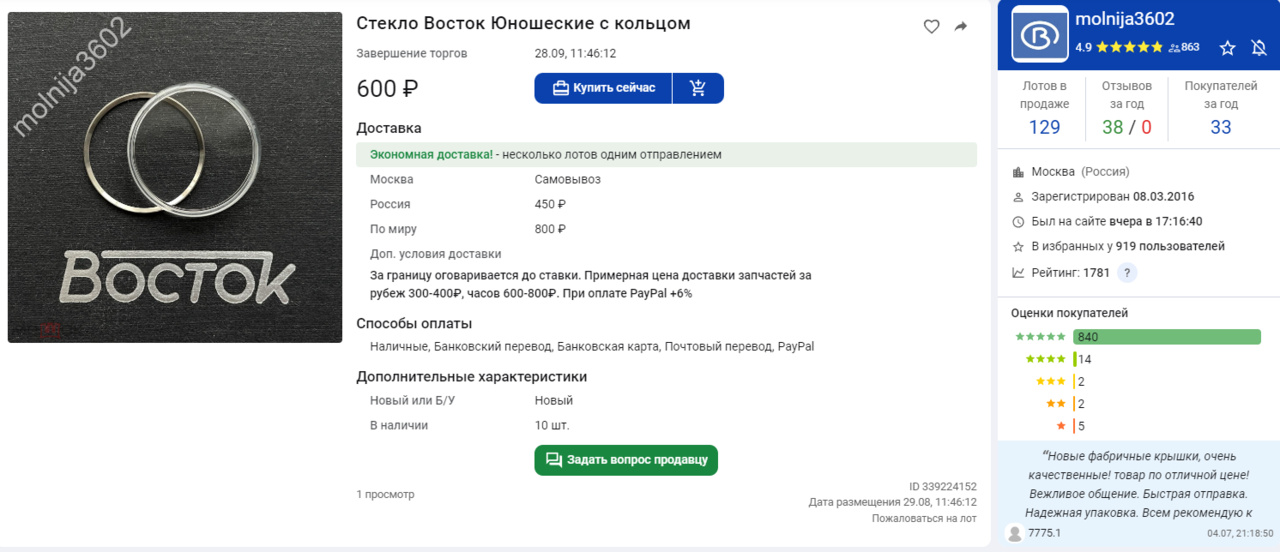Click the seller's avatar logo
Image resolution: width=1280 pixels, height=552 pixels.
(1040, 34)
